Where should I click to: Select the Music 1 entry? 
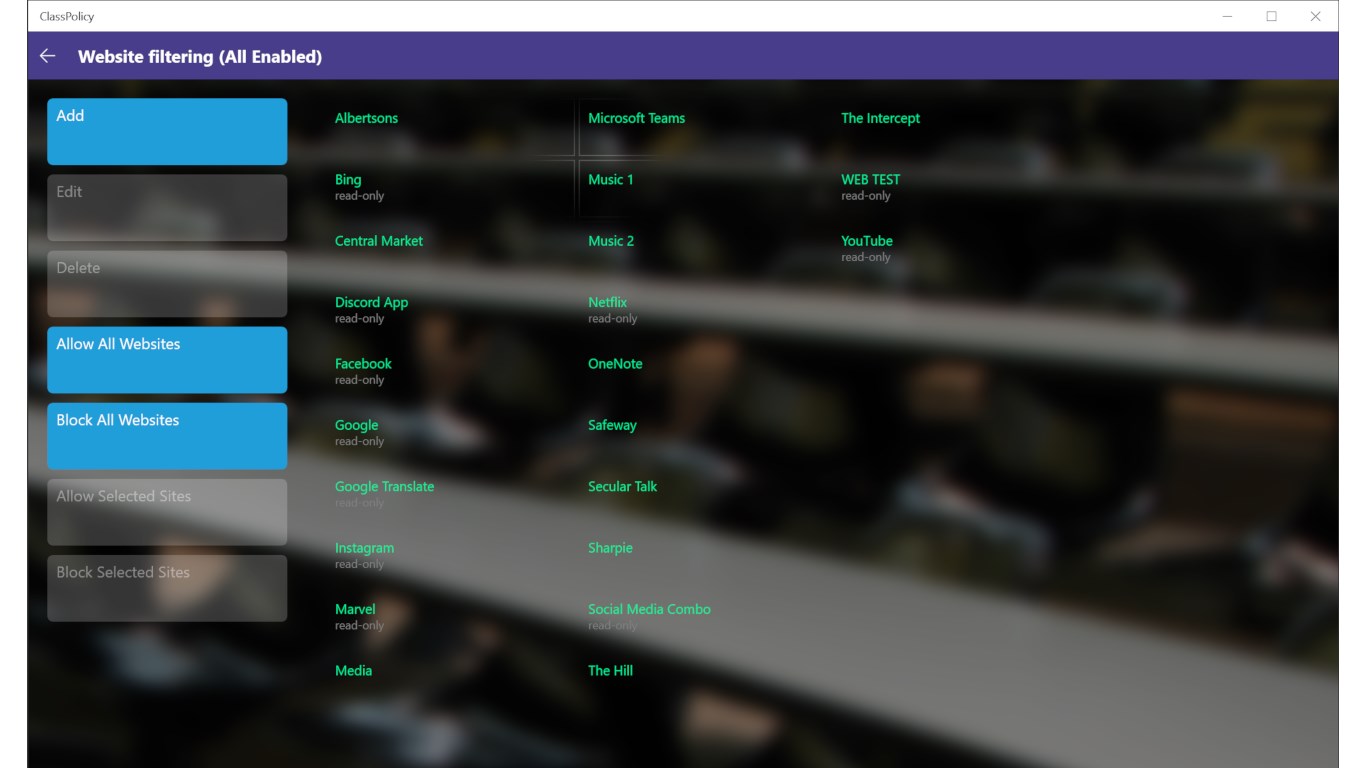tap(610, 180)
